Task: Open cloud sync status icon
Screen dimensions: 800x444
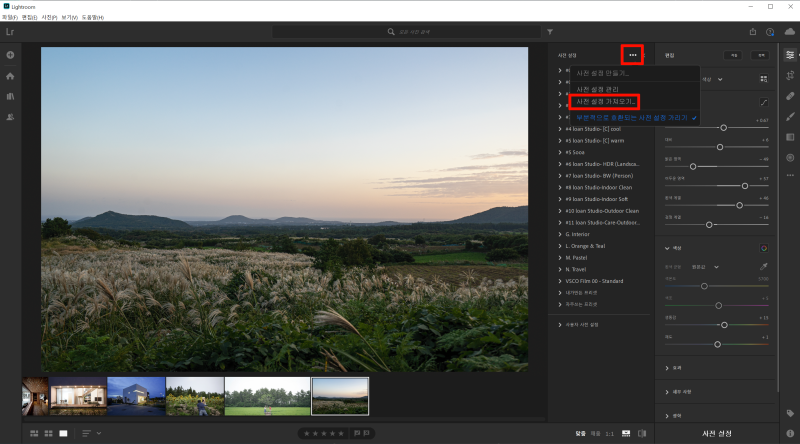Action: [790, 32]
